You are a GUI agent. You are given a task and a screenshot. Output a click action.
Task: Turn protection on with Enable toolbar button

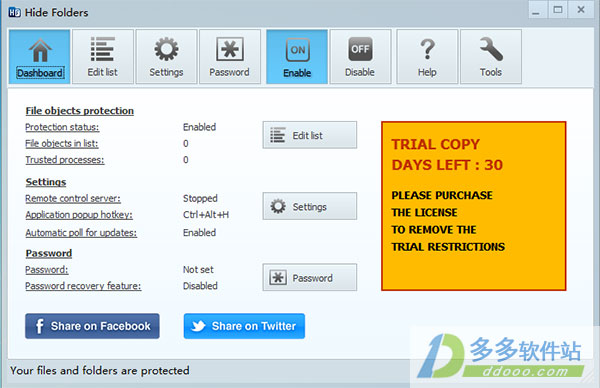click(297, 57)
